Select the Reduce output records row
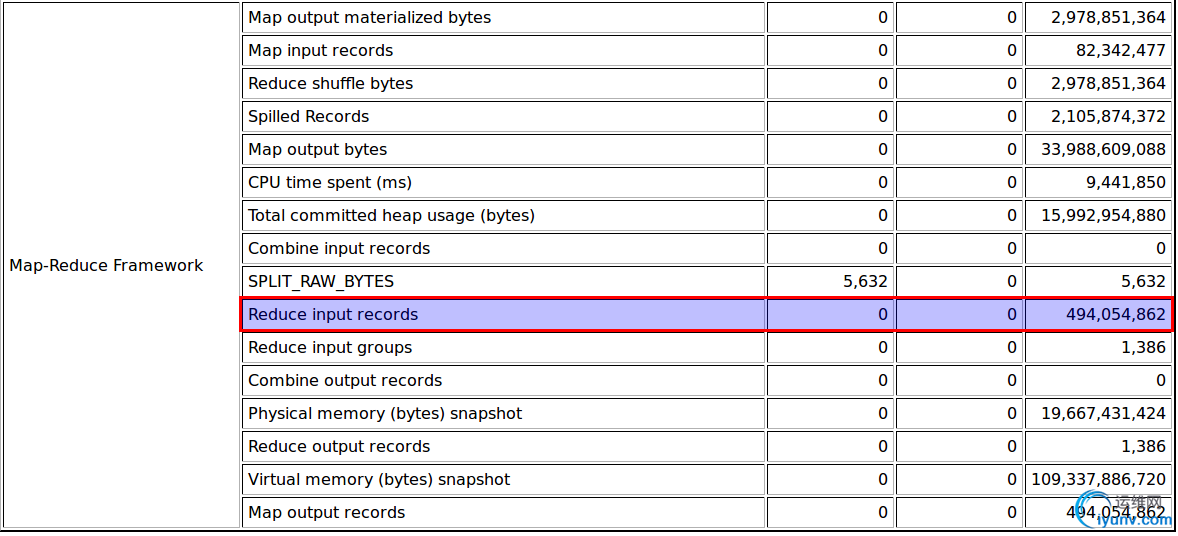This screenshot has height=536, width=1178. click(706, 447)
